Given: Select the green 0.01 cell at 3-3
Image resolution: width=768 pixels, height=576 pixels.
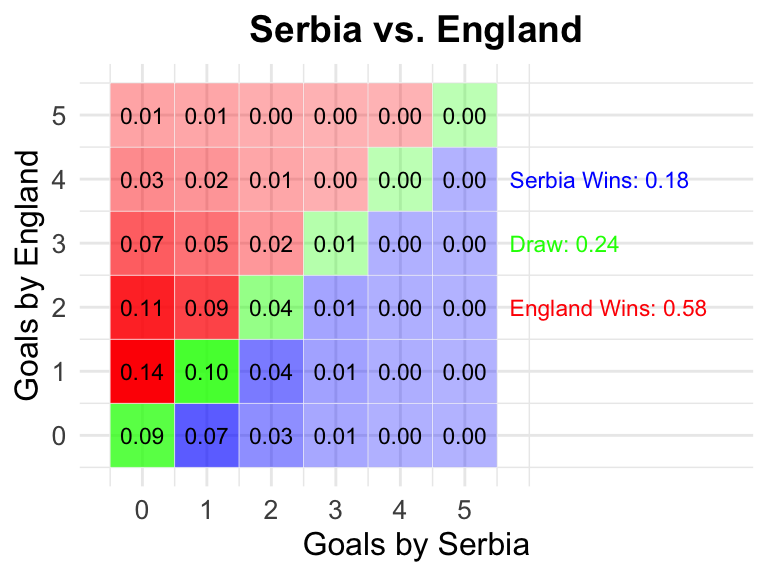Looking at the screenshot, I should click(336, 243).
